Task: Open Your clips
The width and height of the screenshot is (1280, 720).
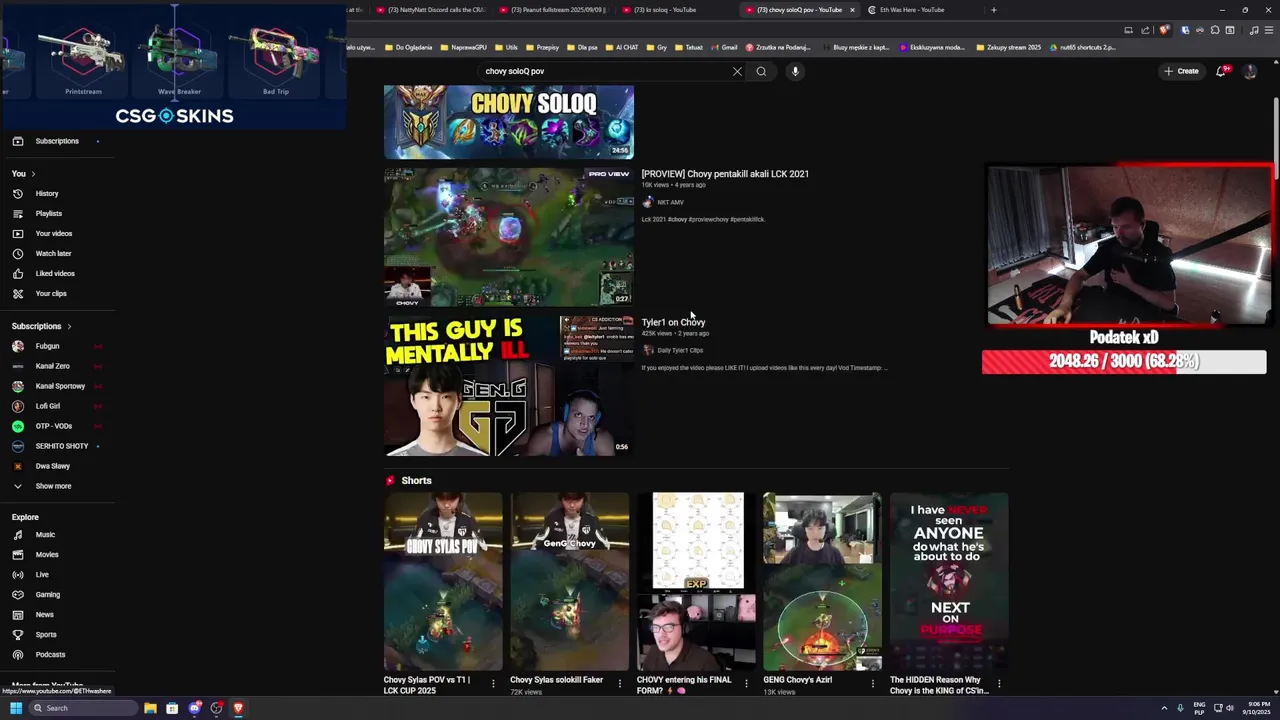Action: [x=51, y=293]
